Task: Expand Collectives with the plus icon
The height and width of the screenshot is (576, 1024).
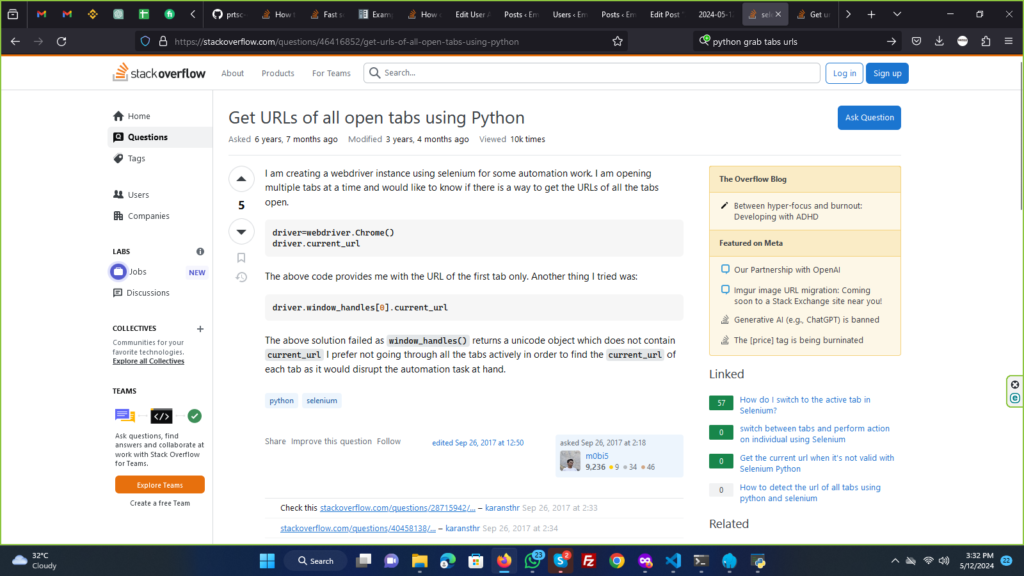Action: point(200,328)
